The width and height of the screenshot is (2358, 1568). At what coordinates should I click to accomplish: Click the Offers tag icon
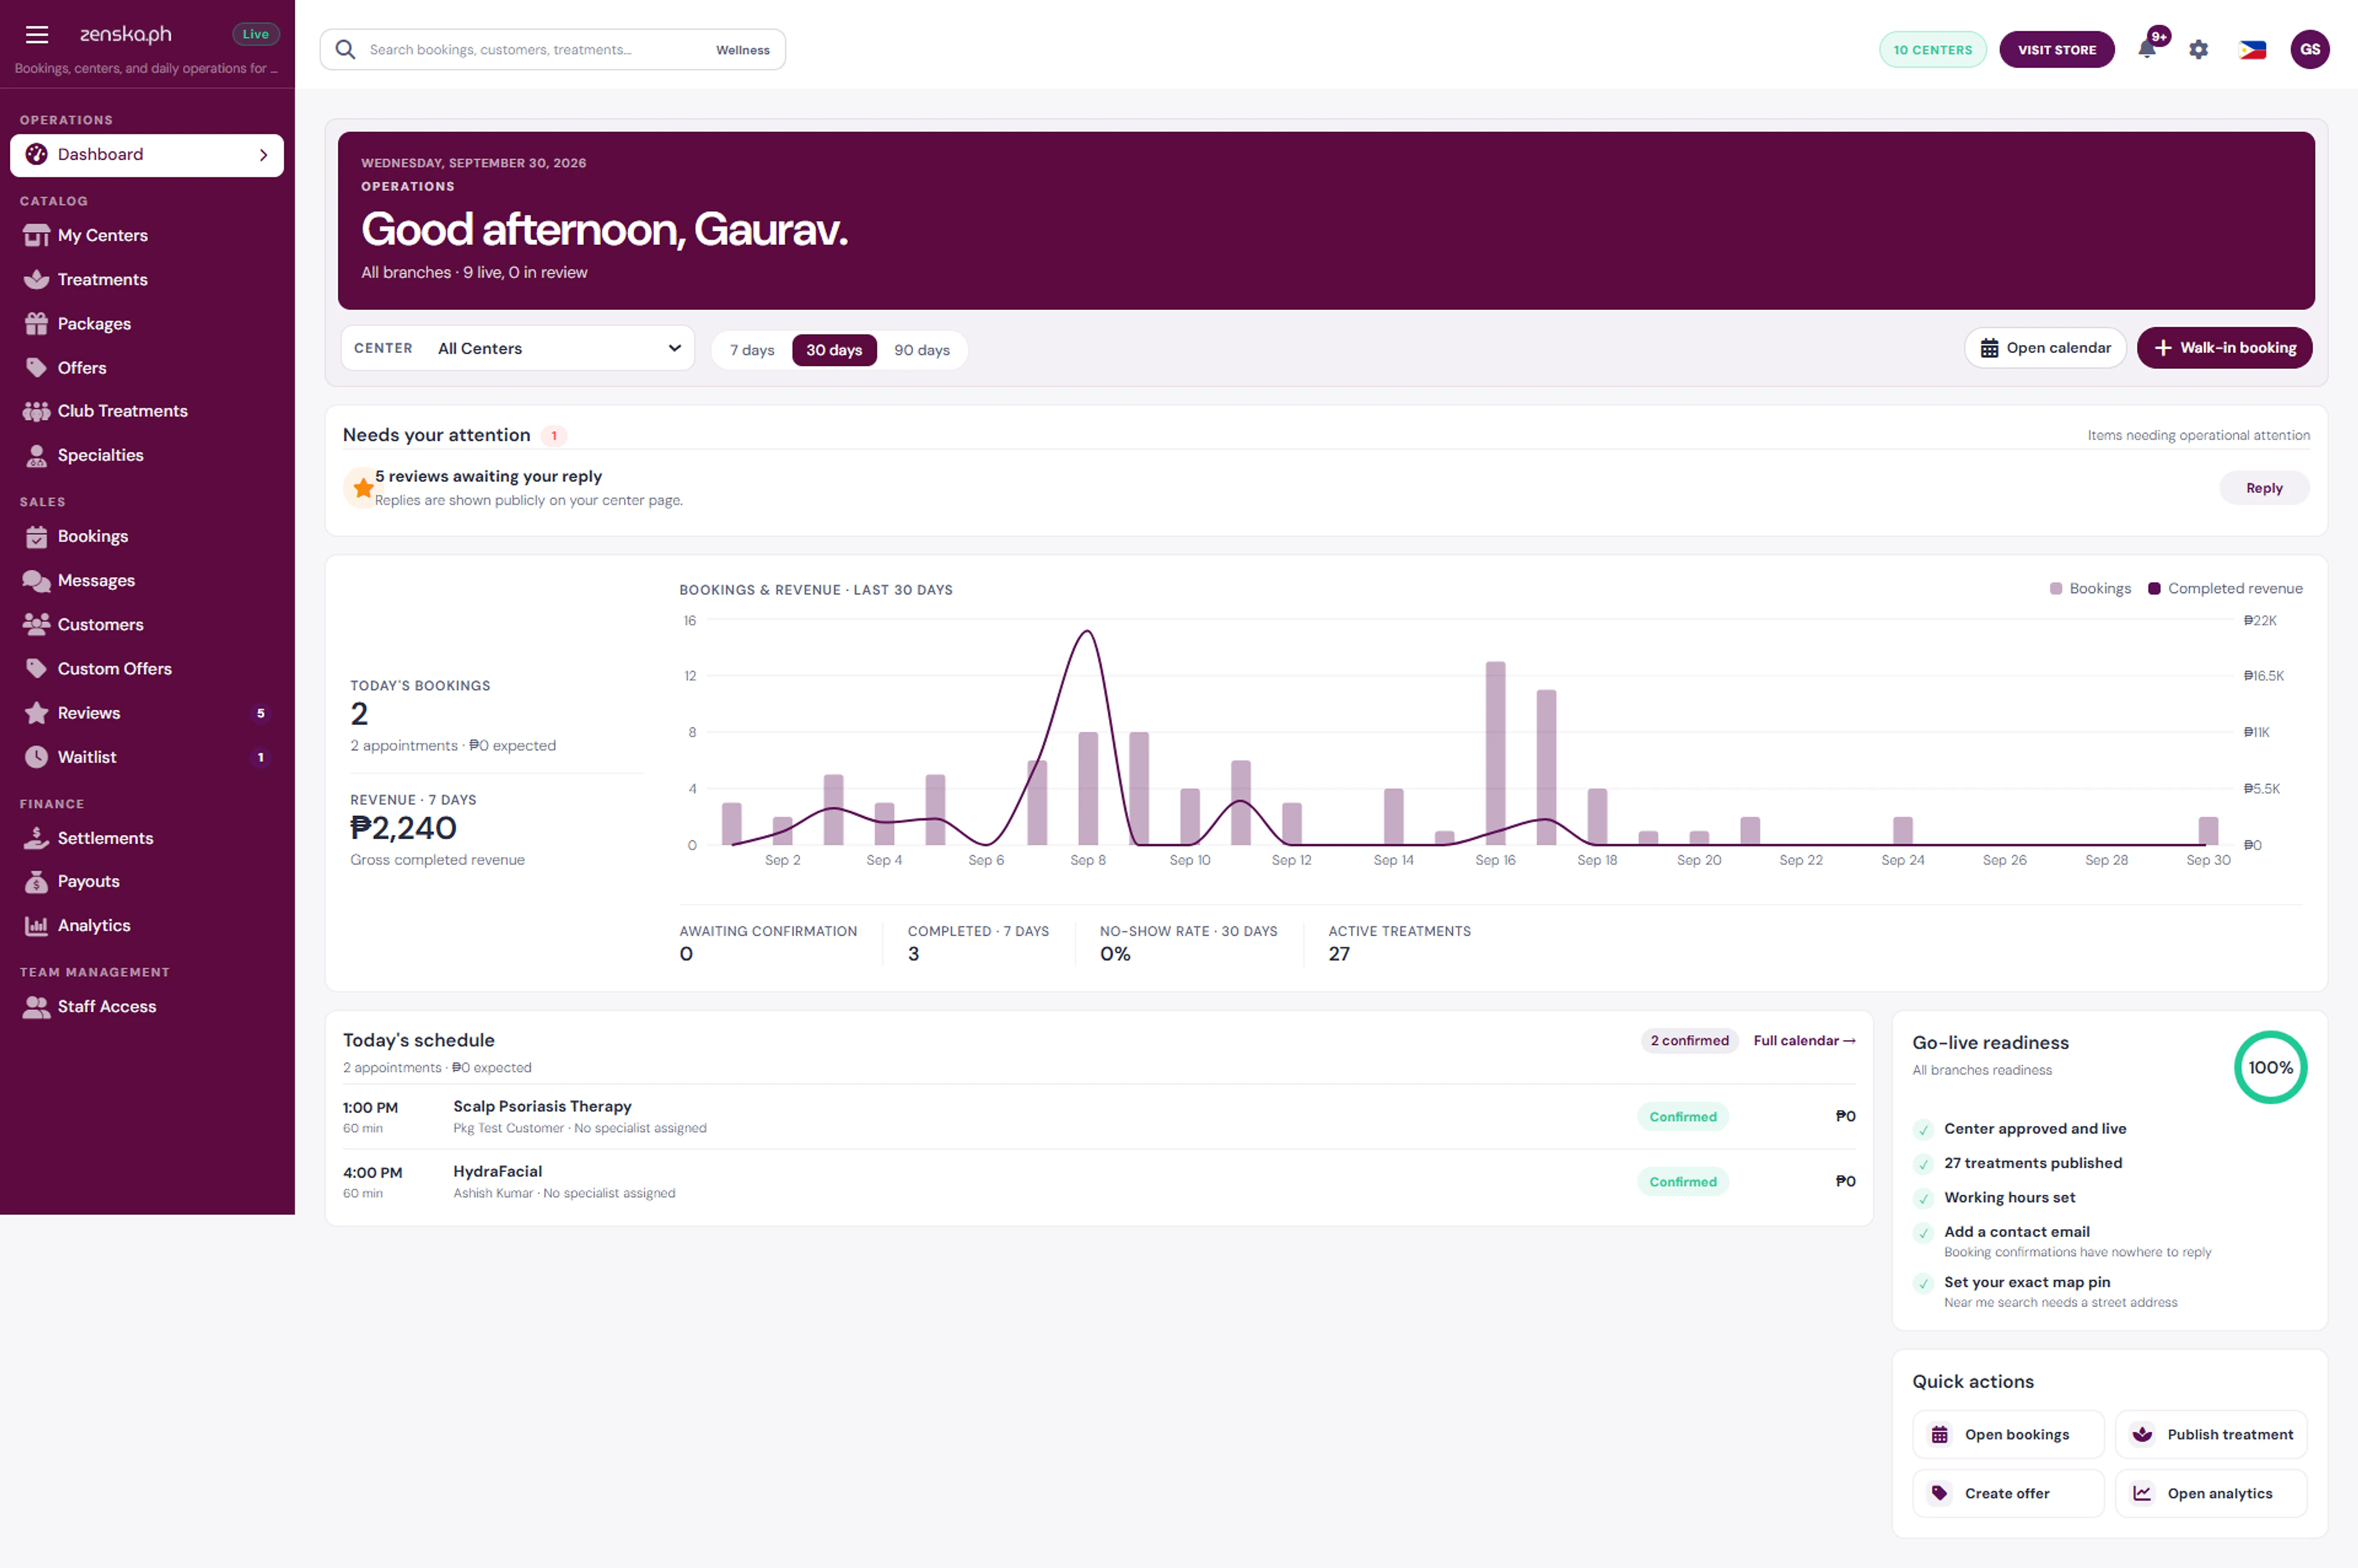pos(37,367)
